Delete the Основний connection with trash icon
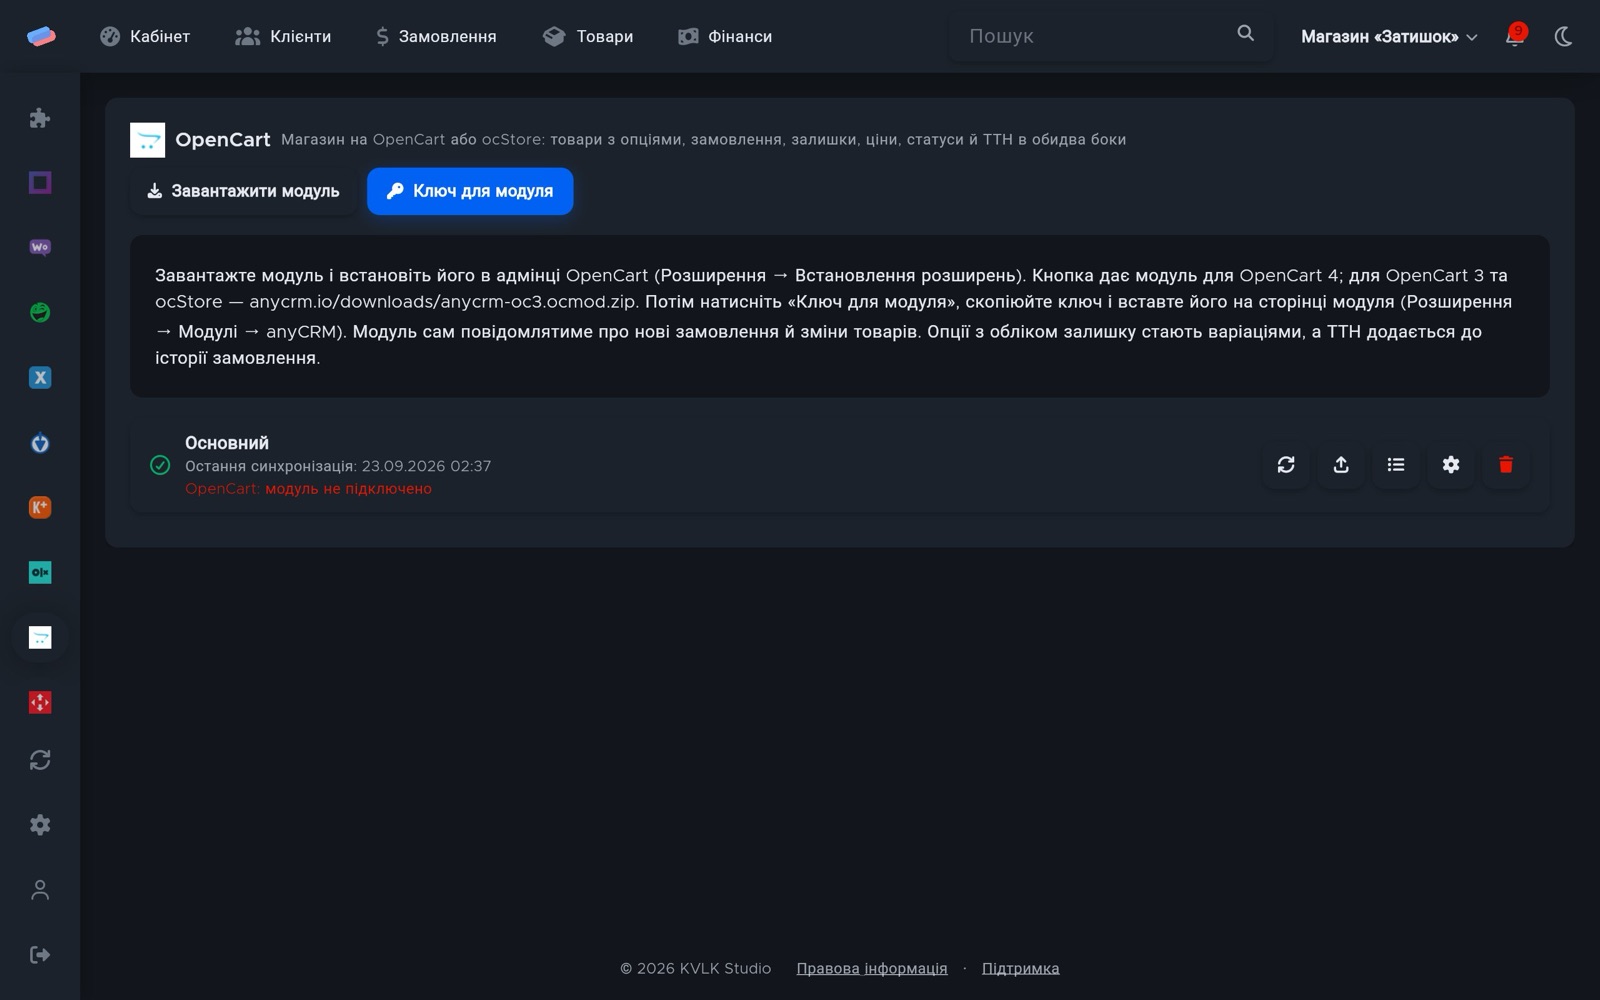 tap(1506, 465)
